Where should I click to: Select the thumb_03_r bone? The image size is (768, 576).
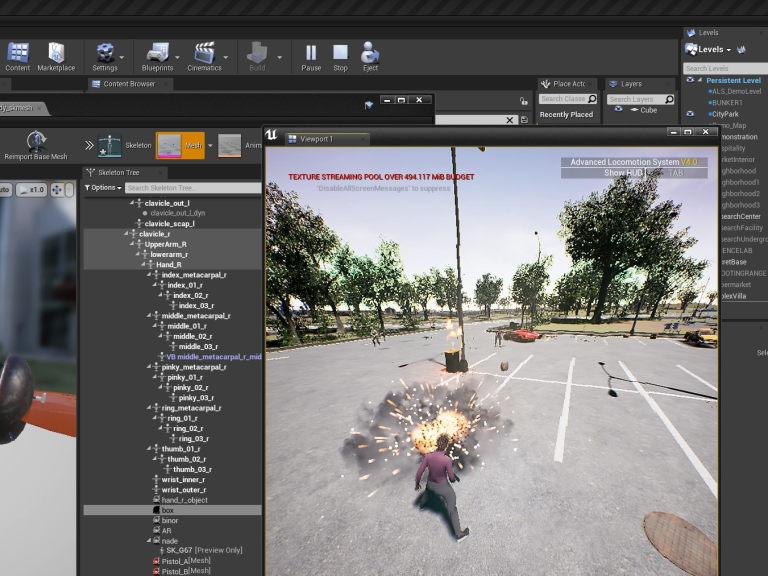click(192, 469)
